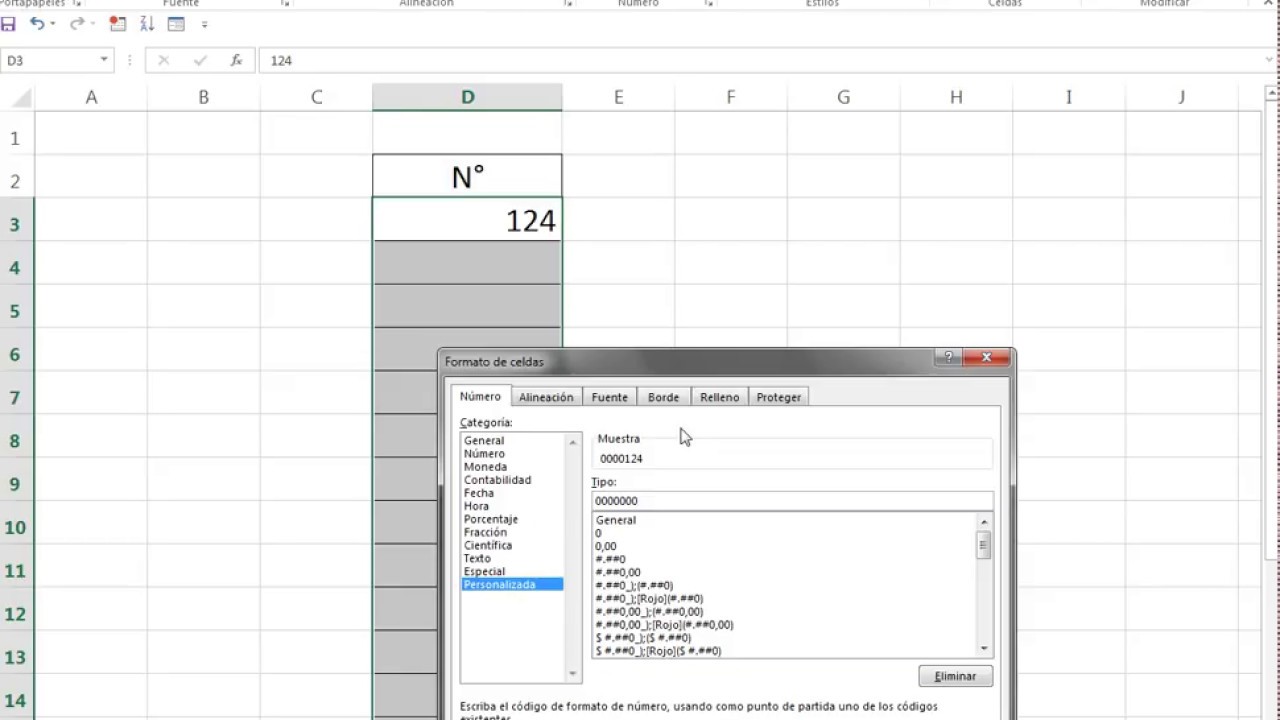Open the Alineación group dialog launcher
This screenshot has height=720, width=1280.
coord(568,4)
